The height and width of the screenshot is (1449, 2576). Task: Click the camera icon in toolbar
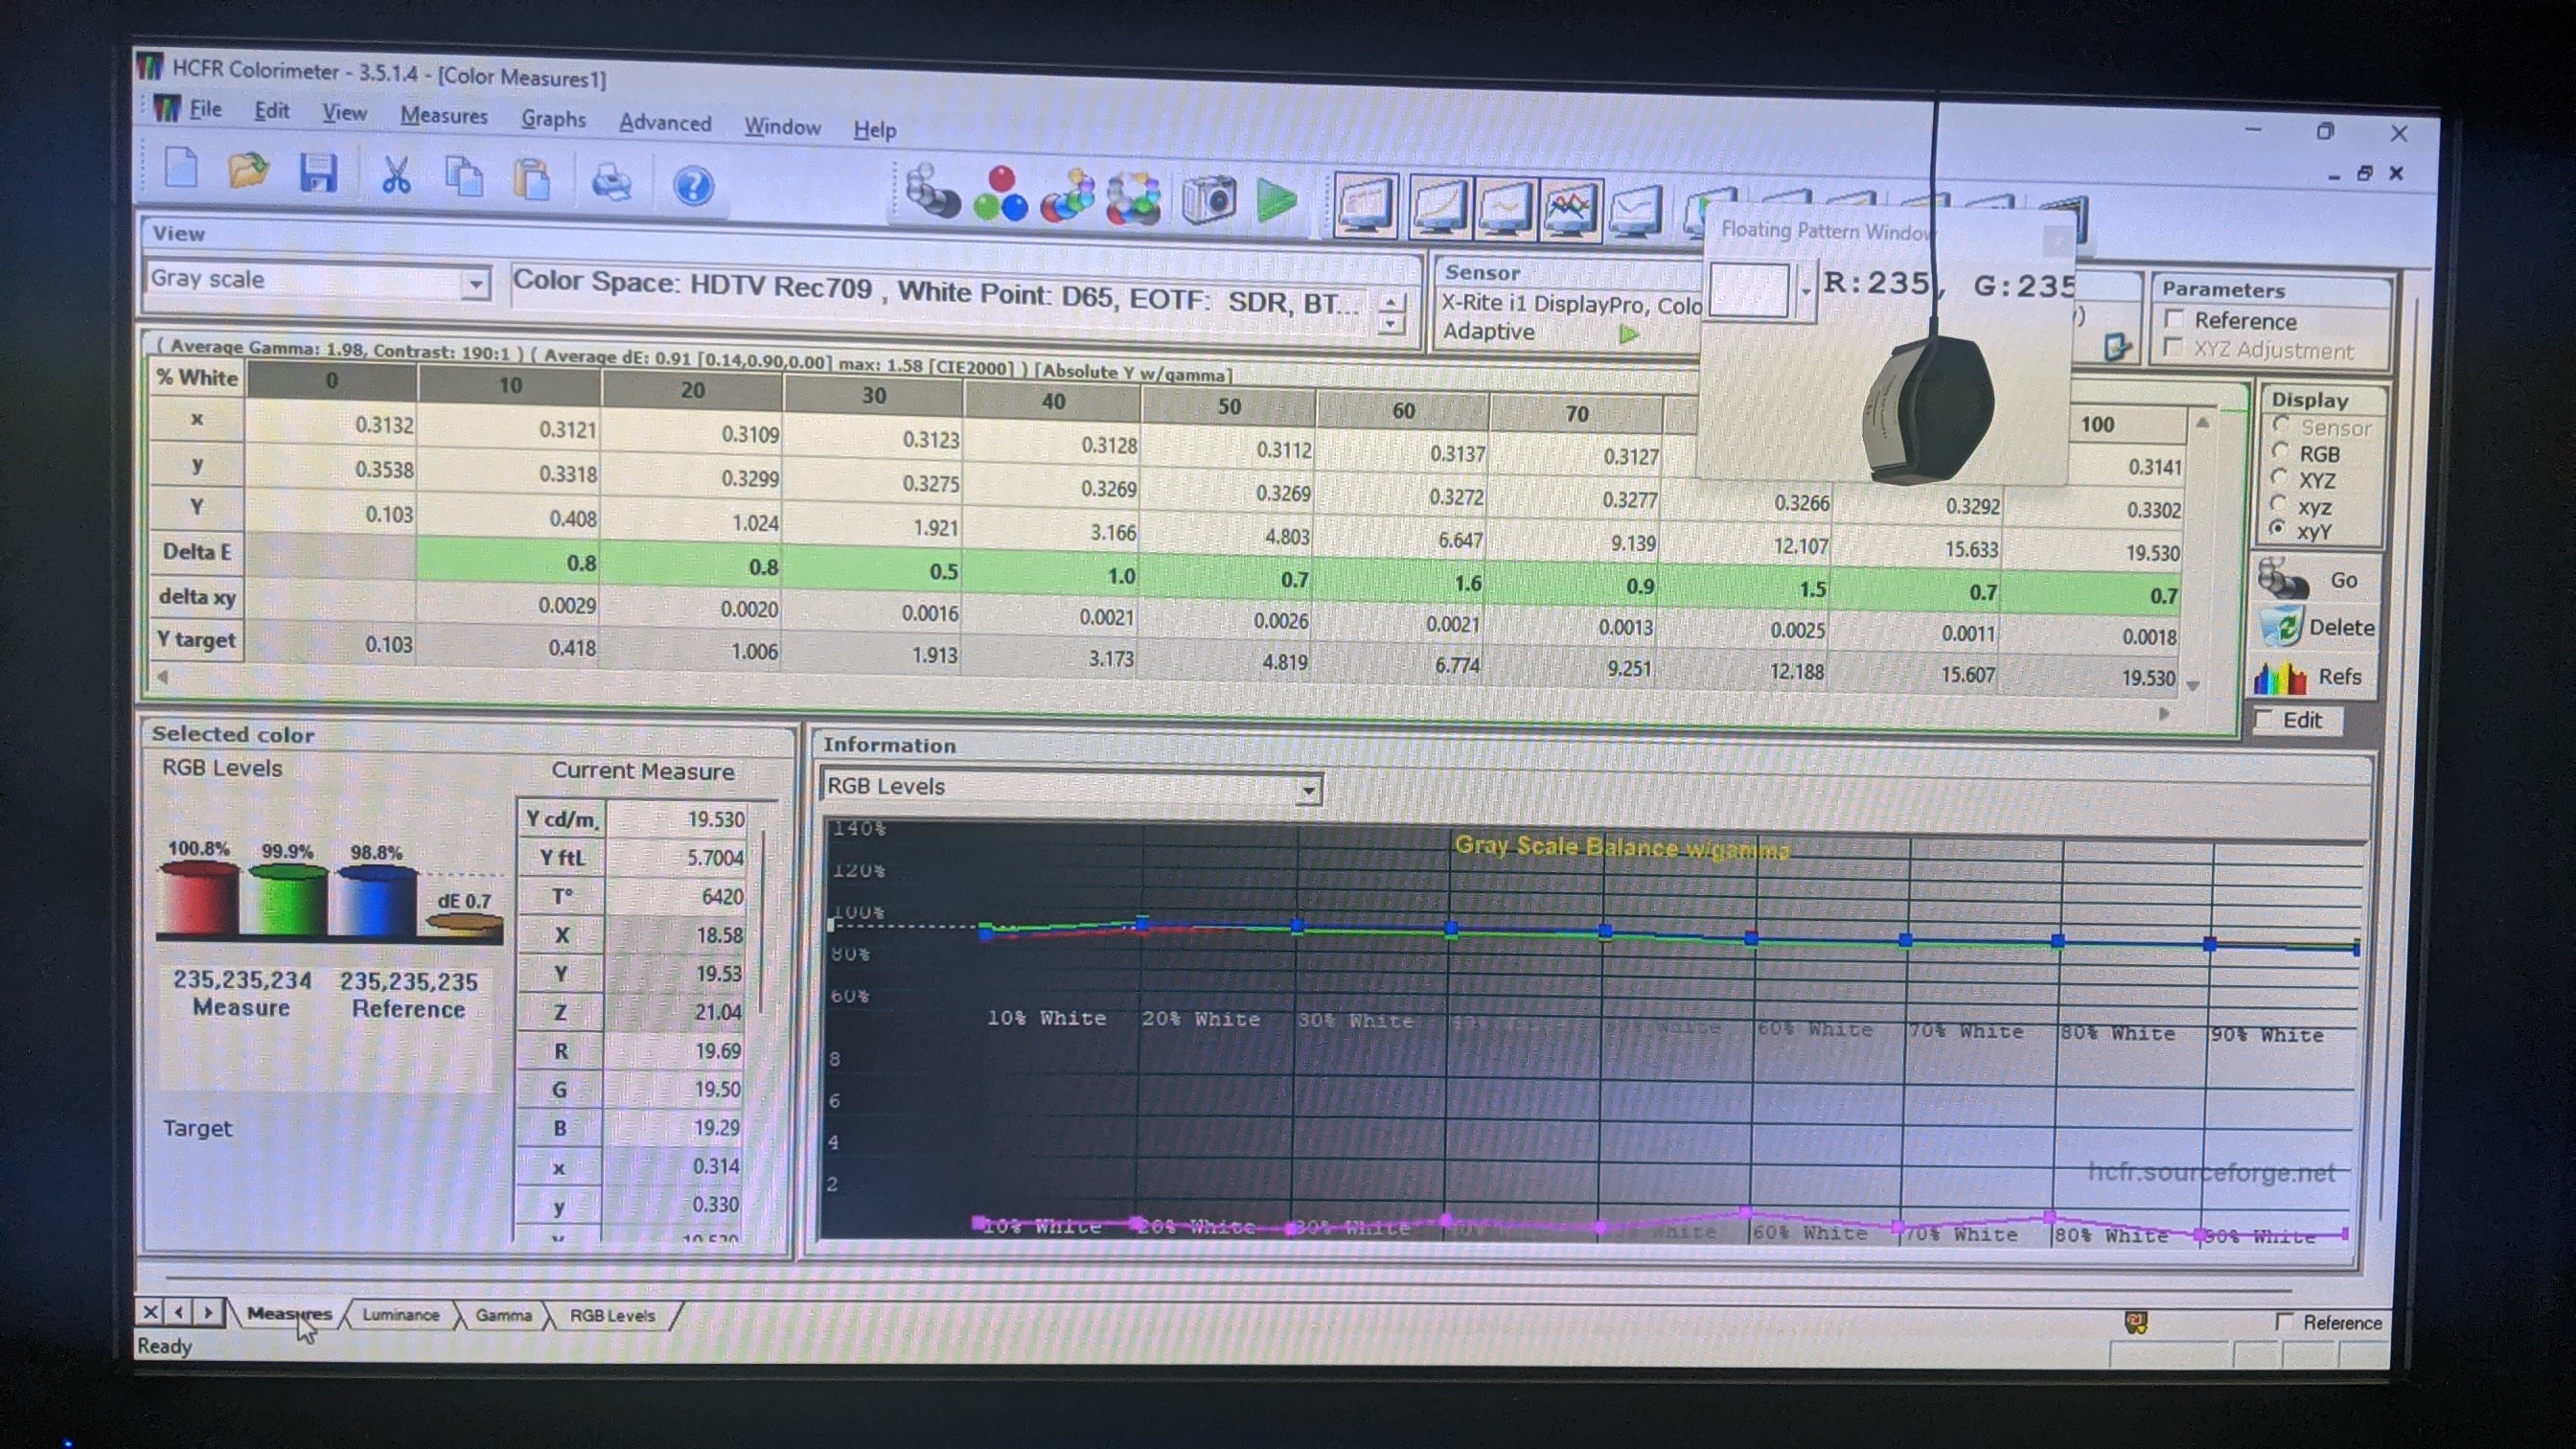(1208, 199)
